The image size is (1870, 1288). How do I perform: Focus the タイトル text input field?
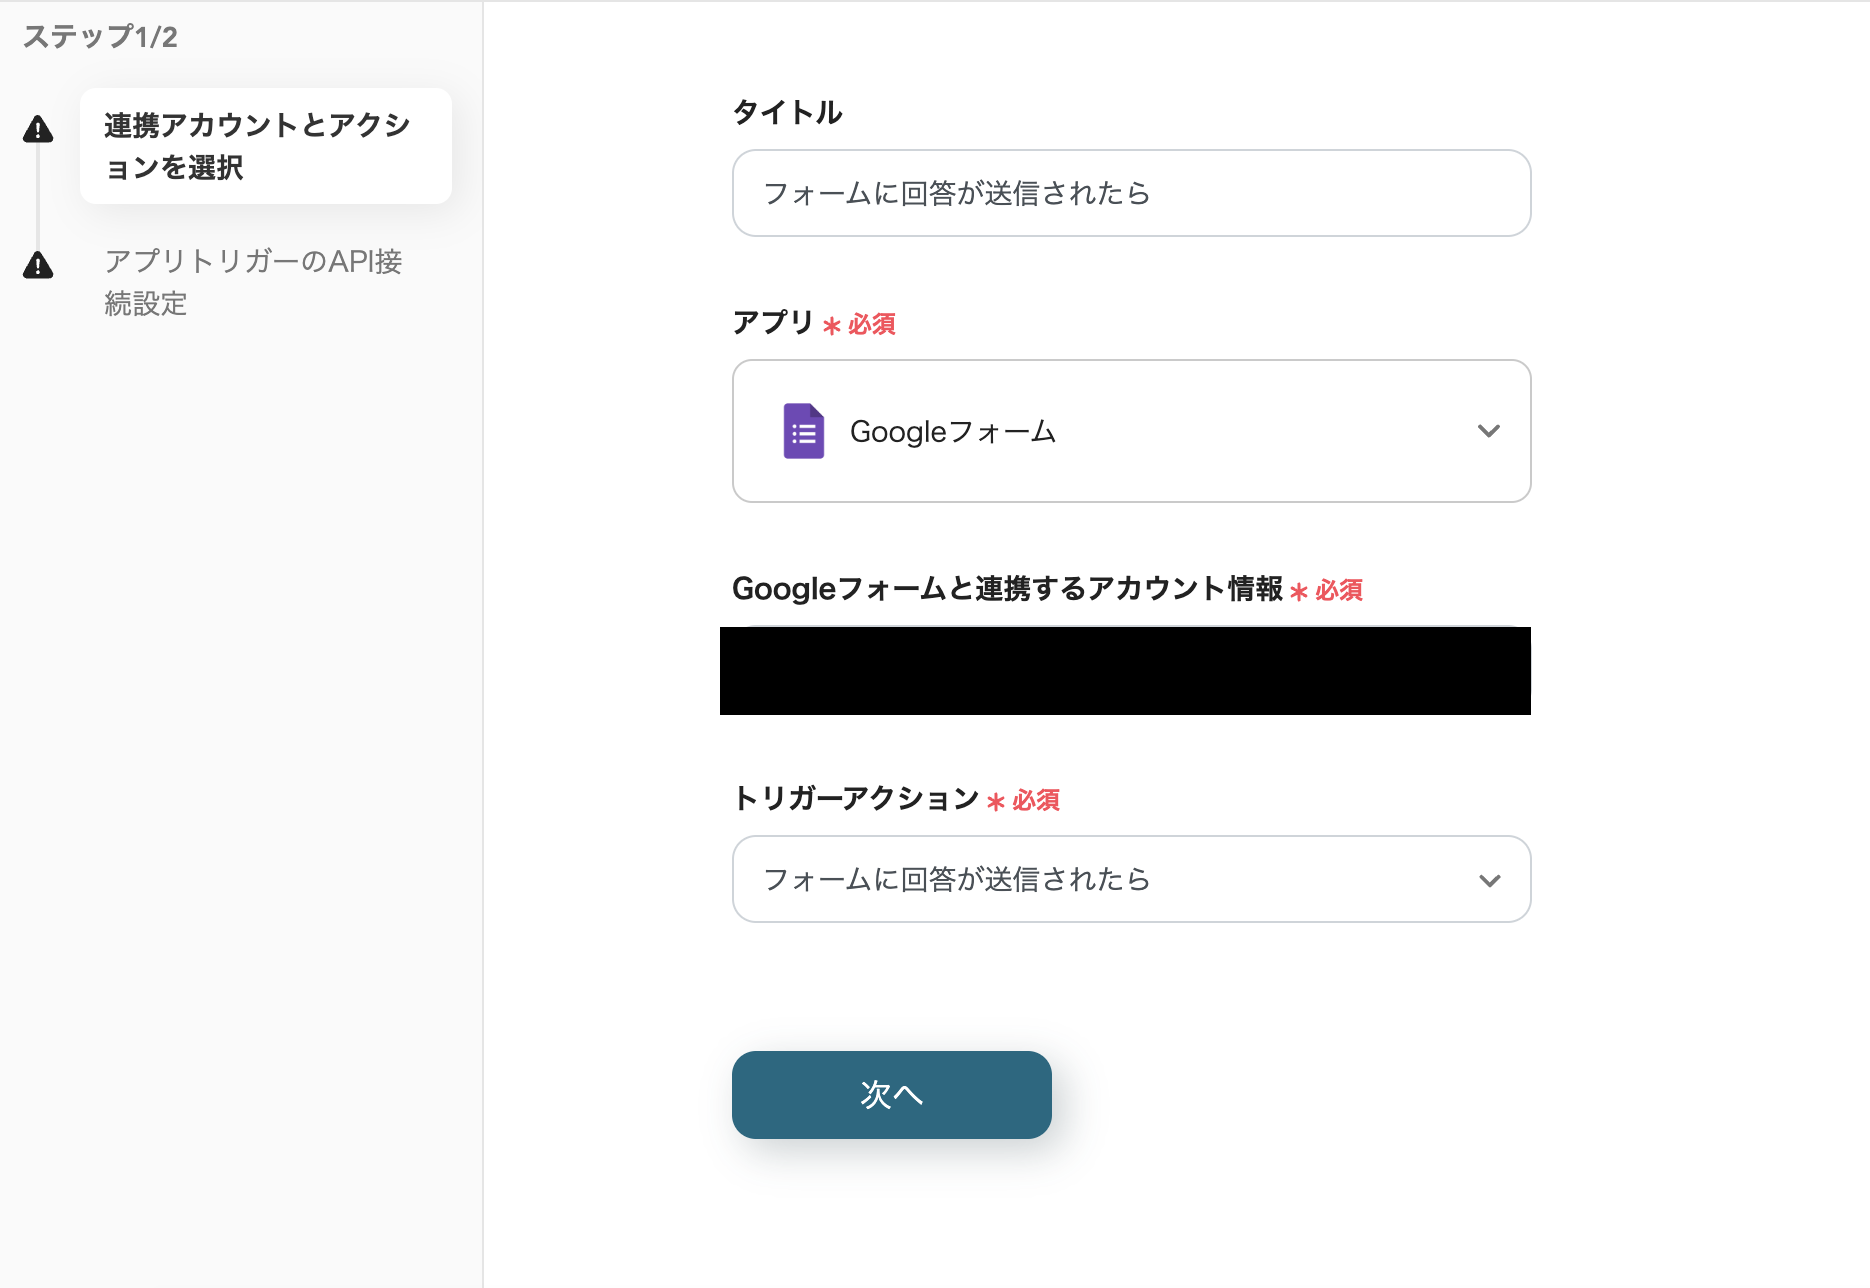click(x=1131, y=193)
